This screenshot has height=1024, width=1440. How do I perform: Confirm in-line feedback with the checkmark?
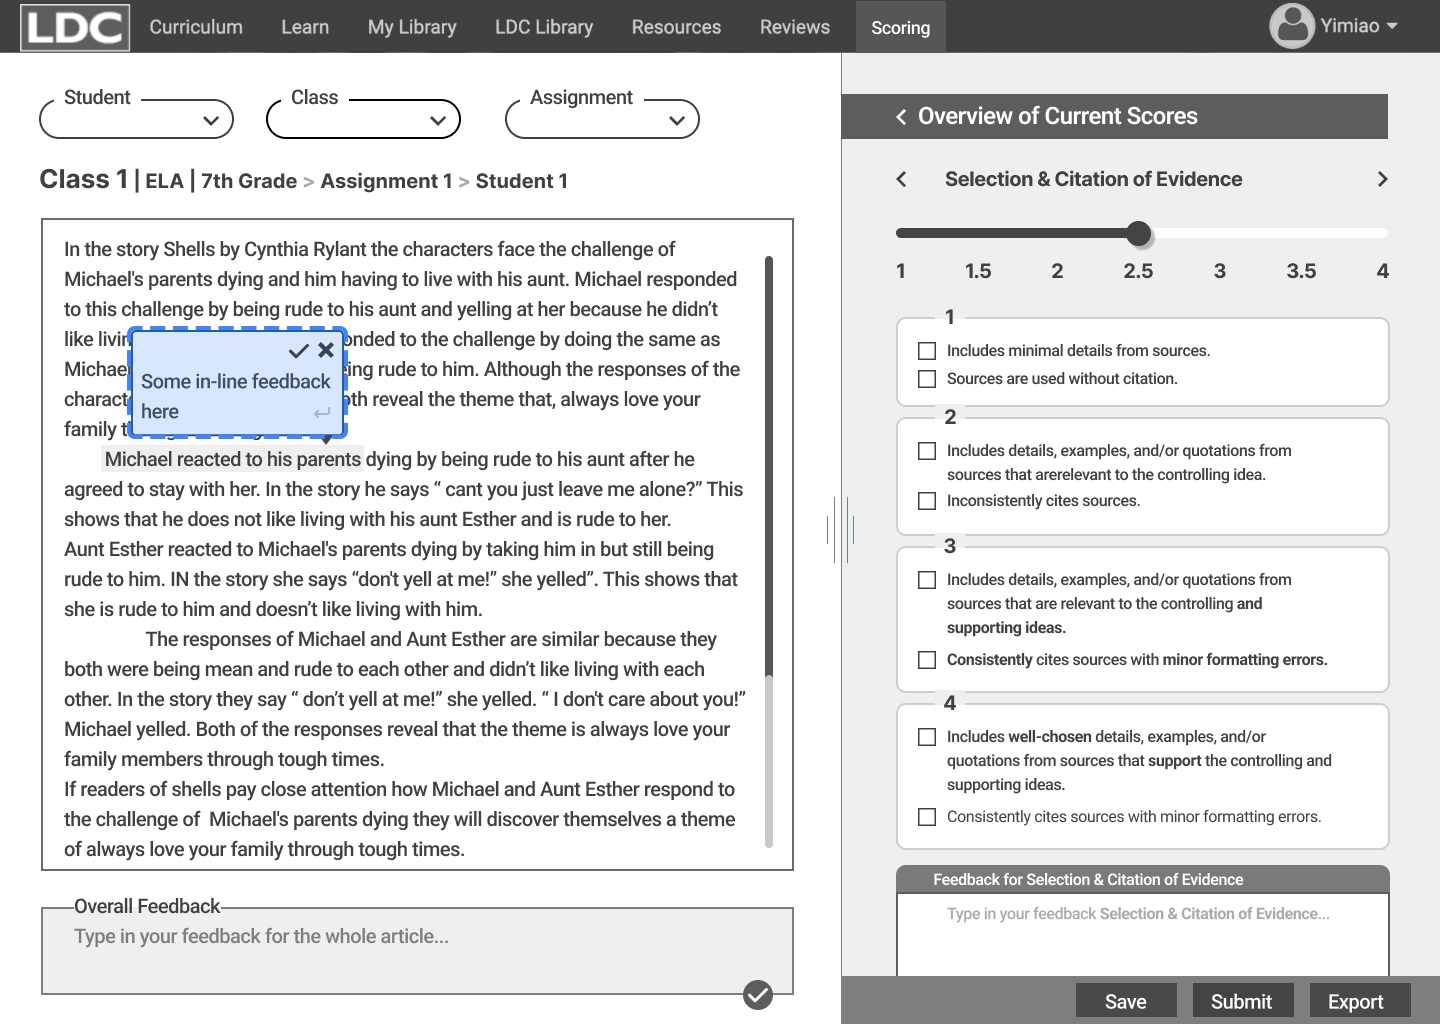[x=298, y=350]
